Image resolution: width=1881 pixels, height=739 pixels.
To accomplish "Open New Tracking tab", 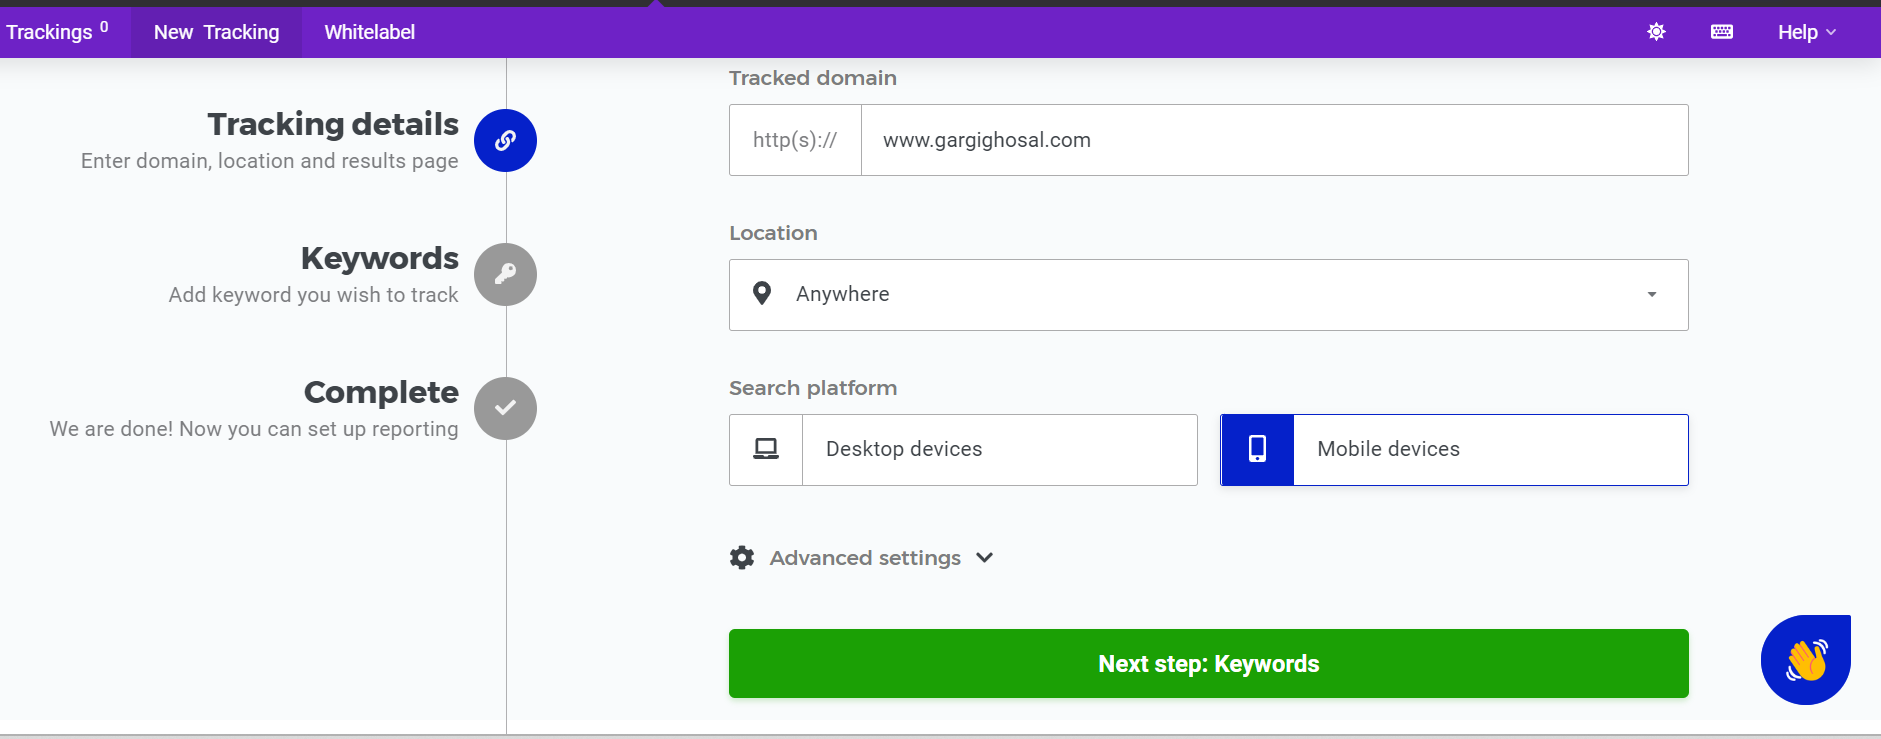I will (216, 32).
